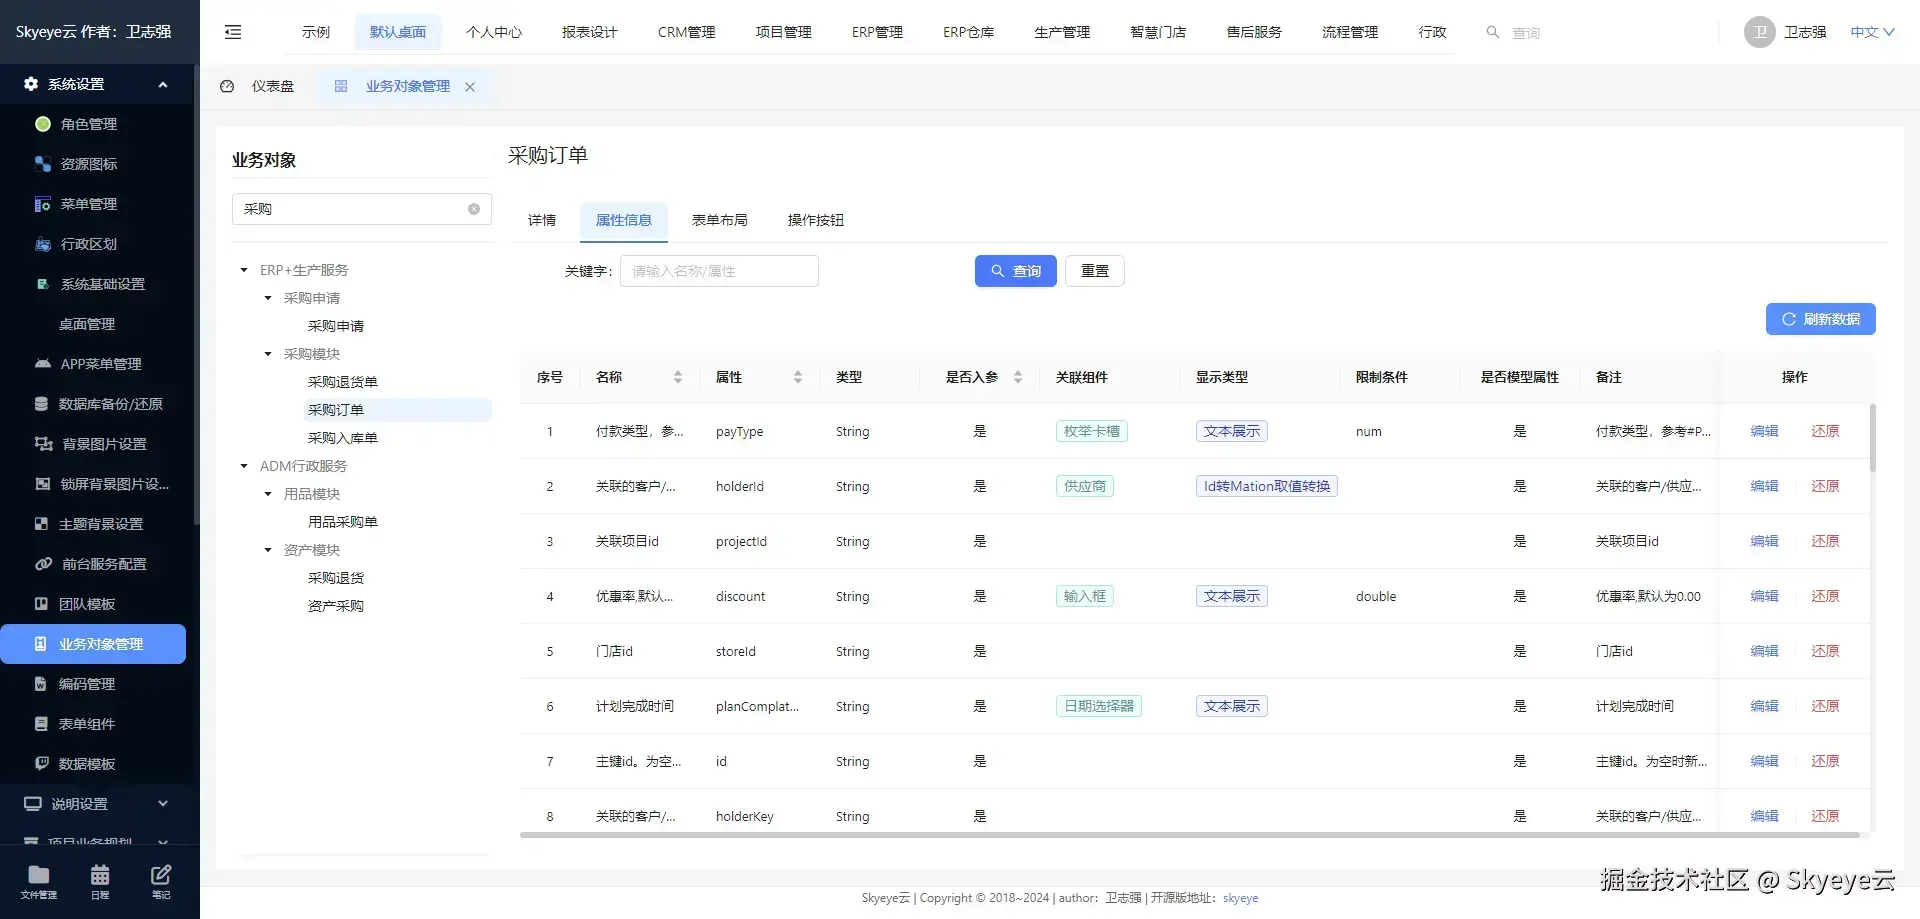Click the 系统设置 gear icon
Viewport: 1920px width, 919px height.
(31, 84)
